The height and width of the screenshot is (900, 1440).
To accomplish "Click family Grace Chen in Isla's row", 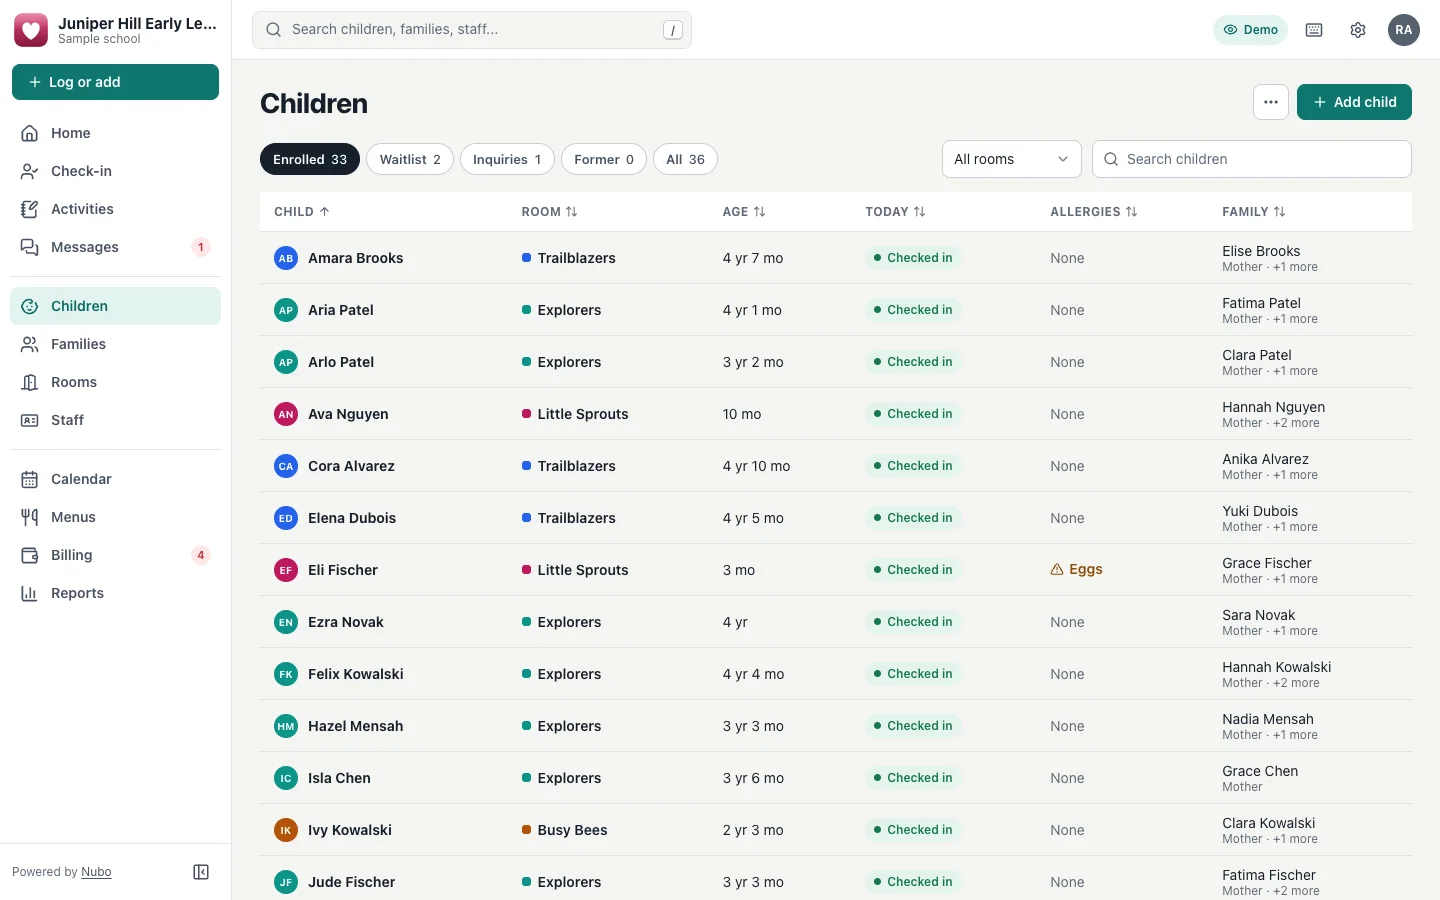I will (1260, 771).
